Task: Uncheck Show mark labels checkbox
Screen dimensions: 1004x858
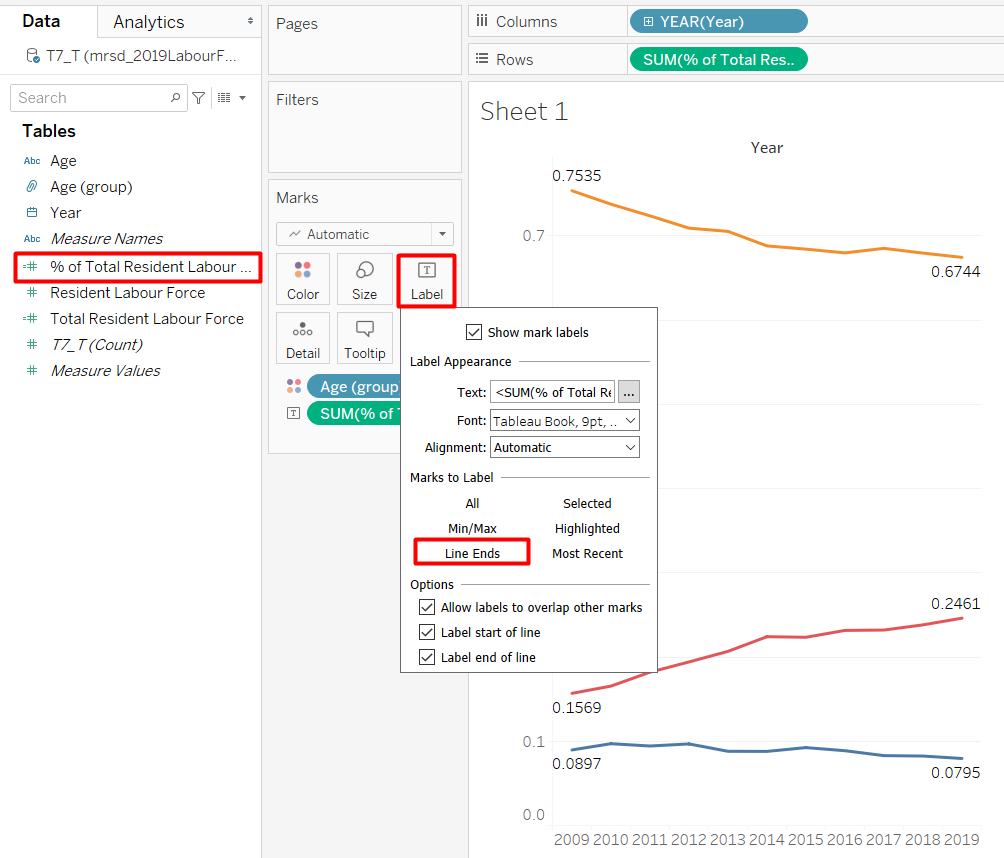Action: (x=474, y=332)
